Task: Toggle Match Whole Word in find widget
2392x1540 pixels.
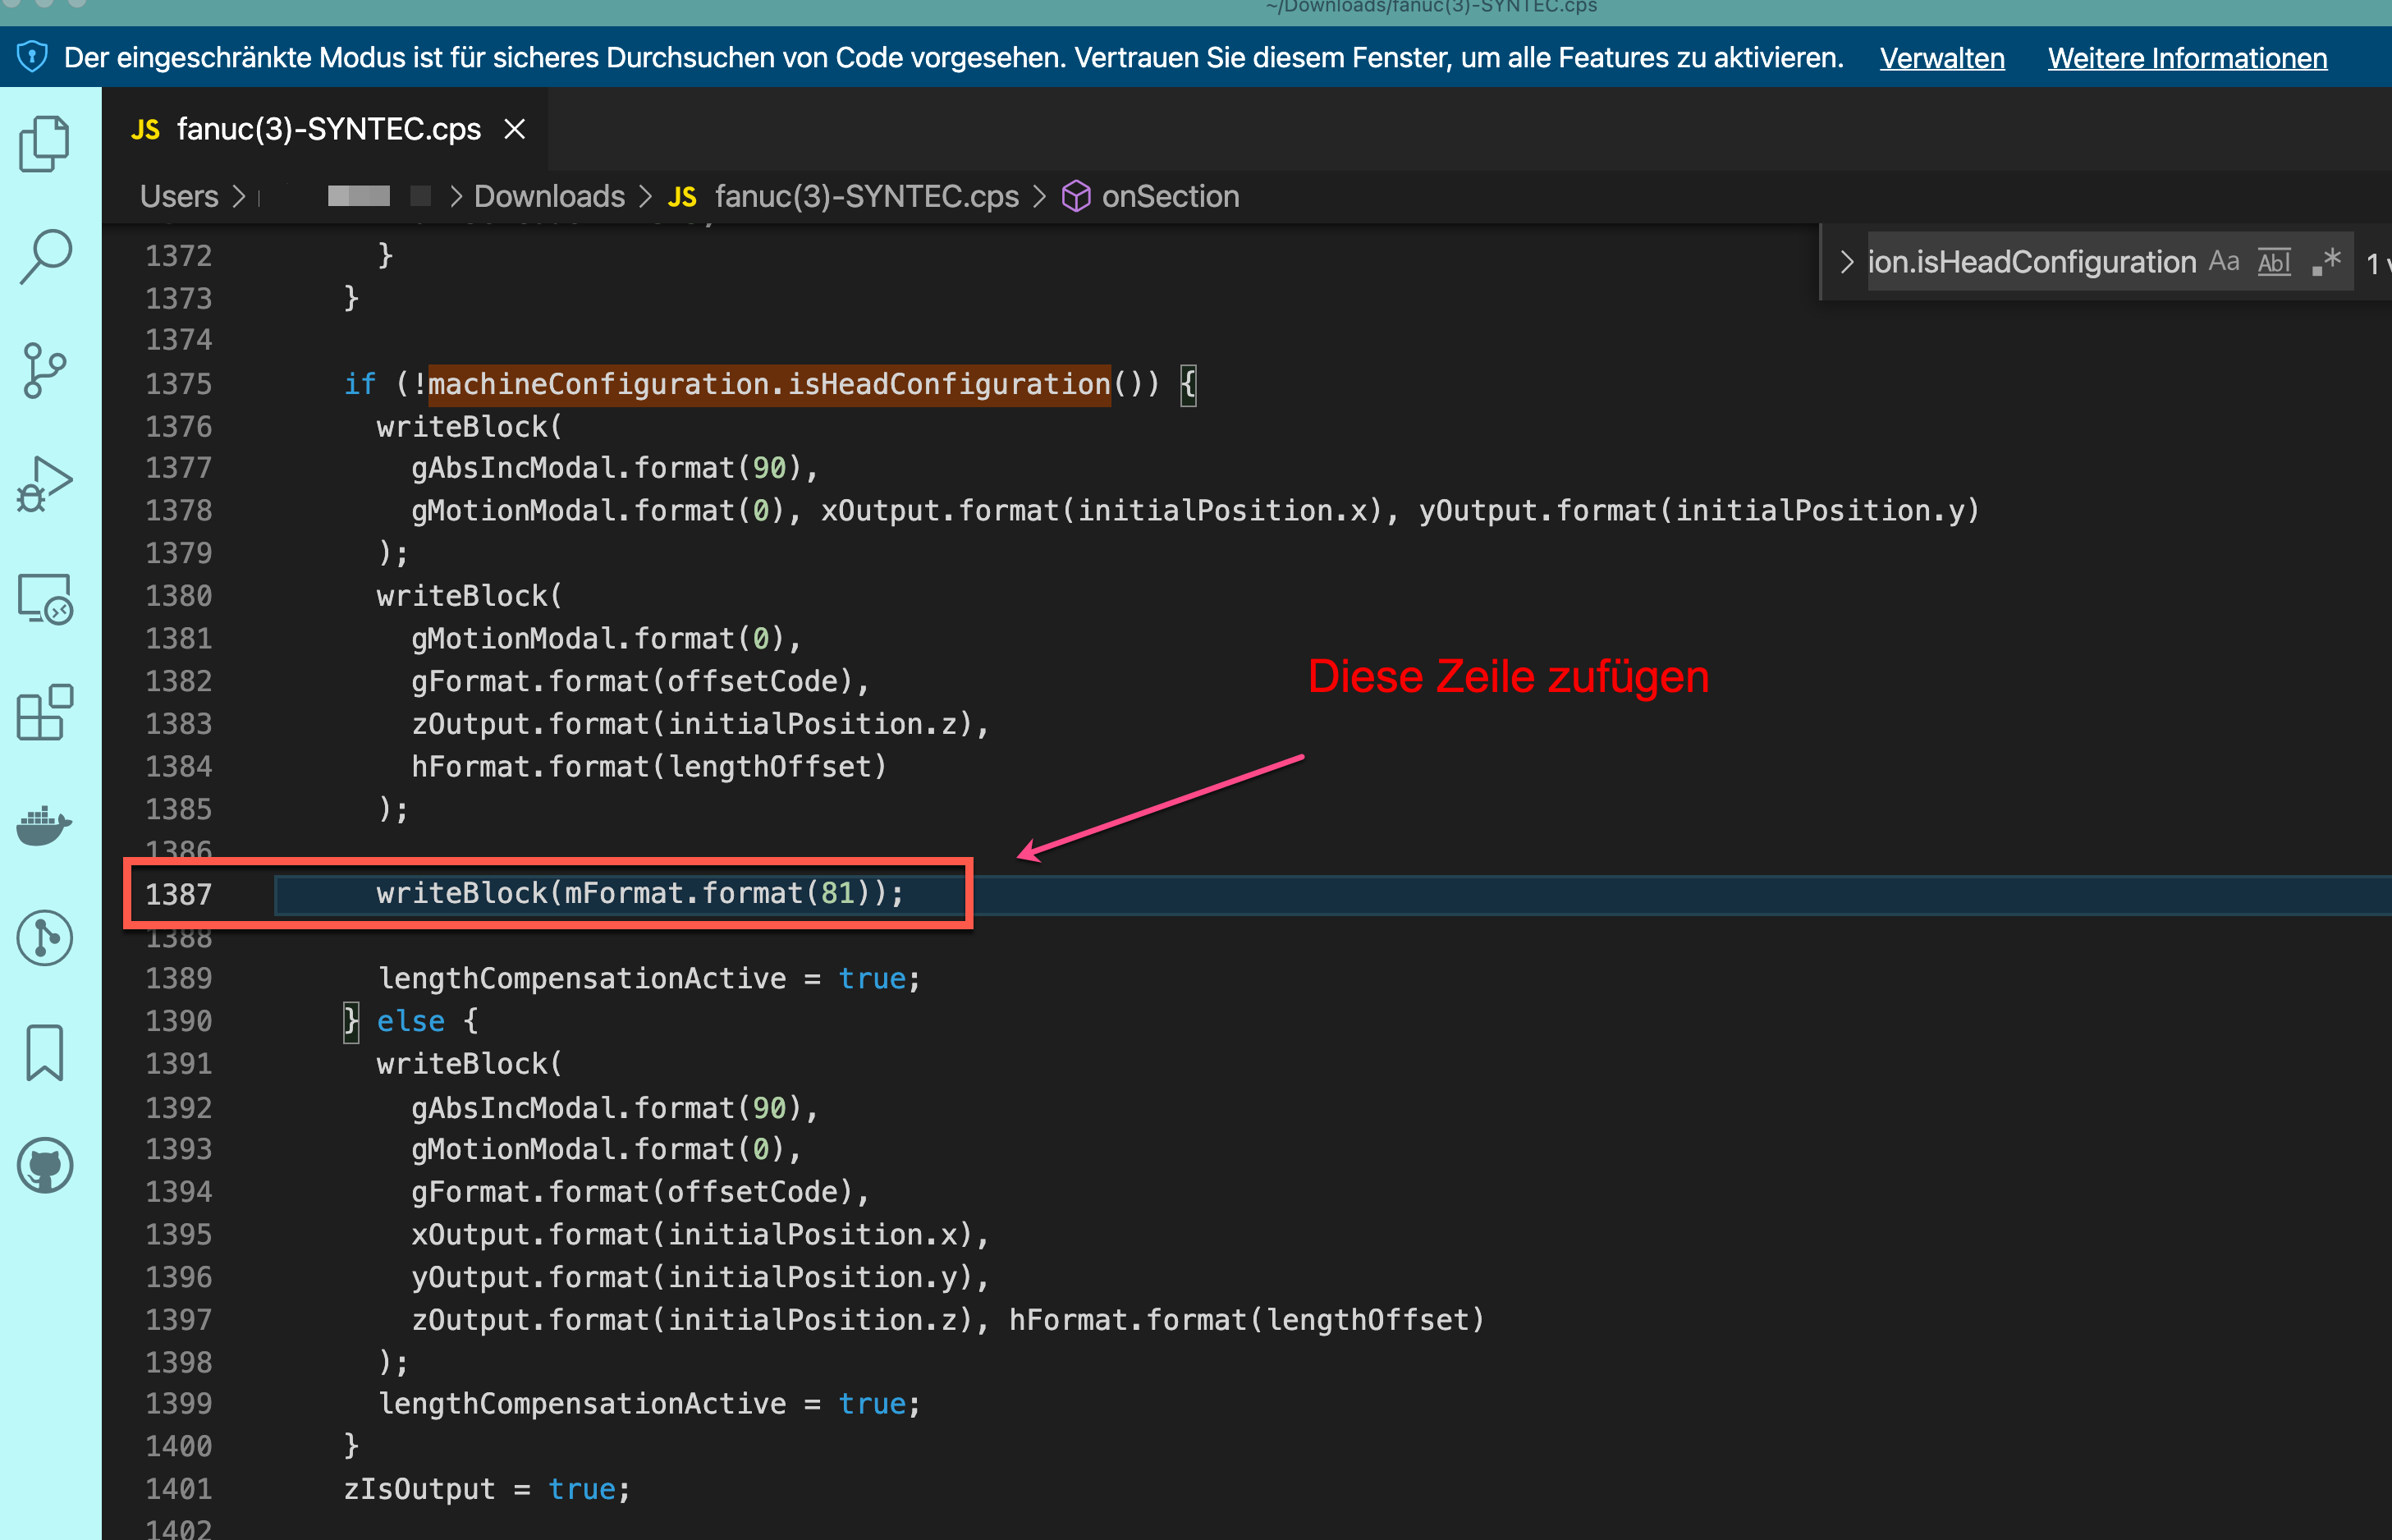Action: click(x=2274, y=262)
